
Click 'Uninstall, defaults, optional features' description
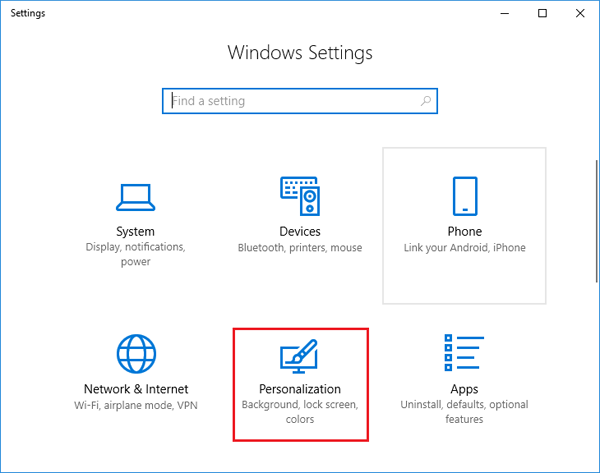click(464, 412)
